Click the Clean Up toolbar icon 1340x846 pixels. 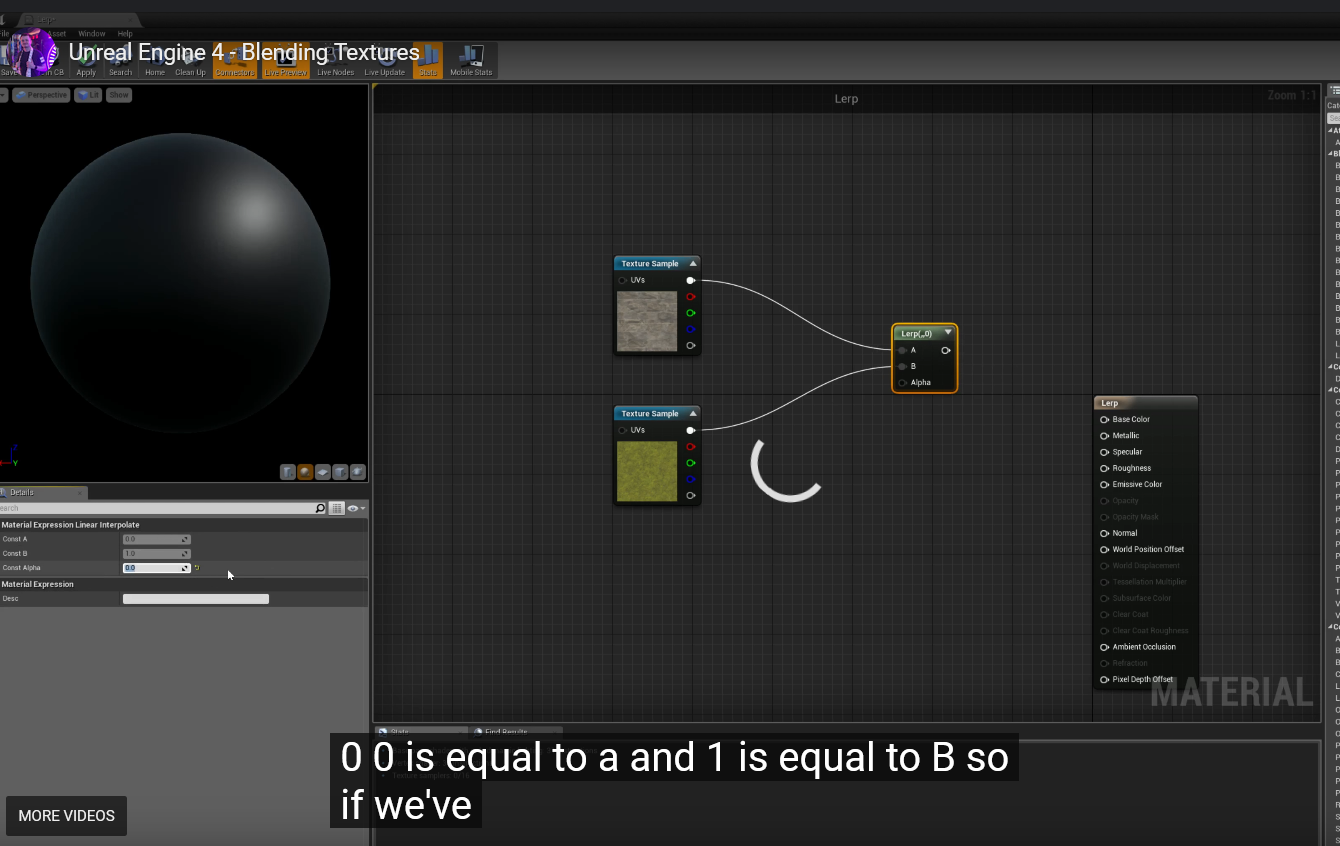point(190,61)
